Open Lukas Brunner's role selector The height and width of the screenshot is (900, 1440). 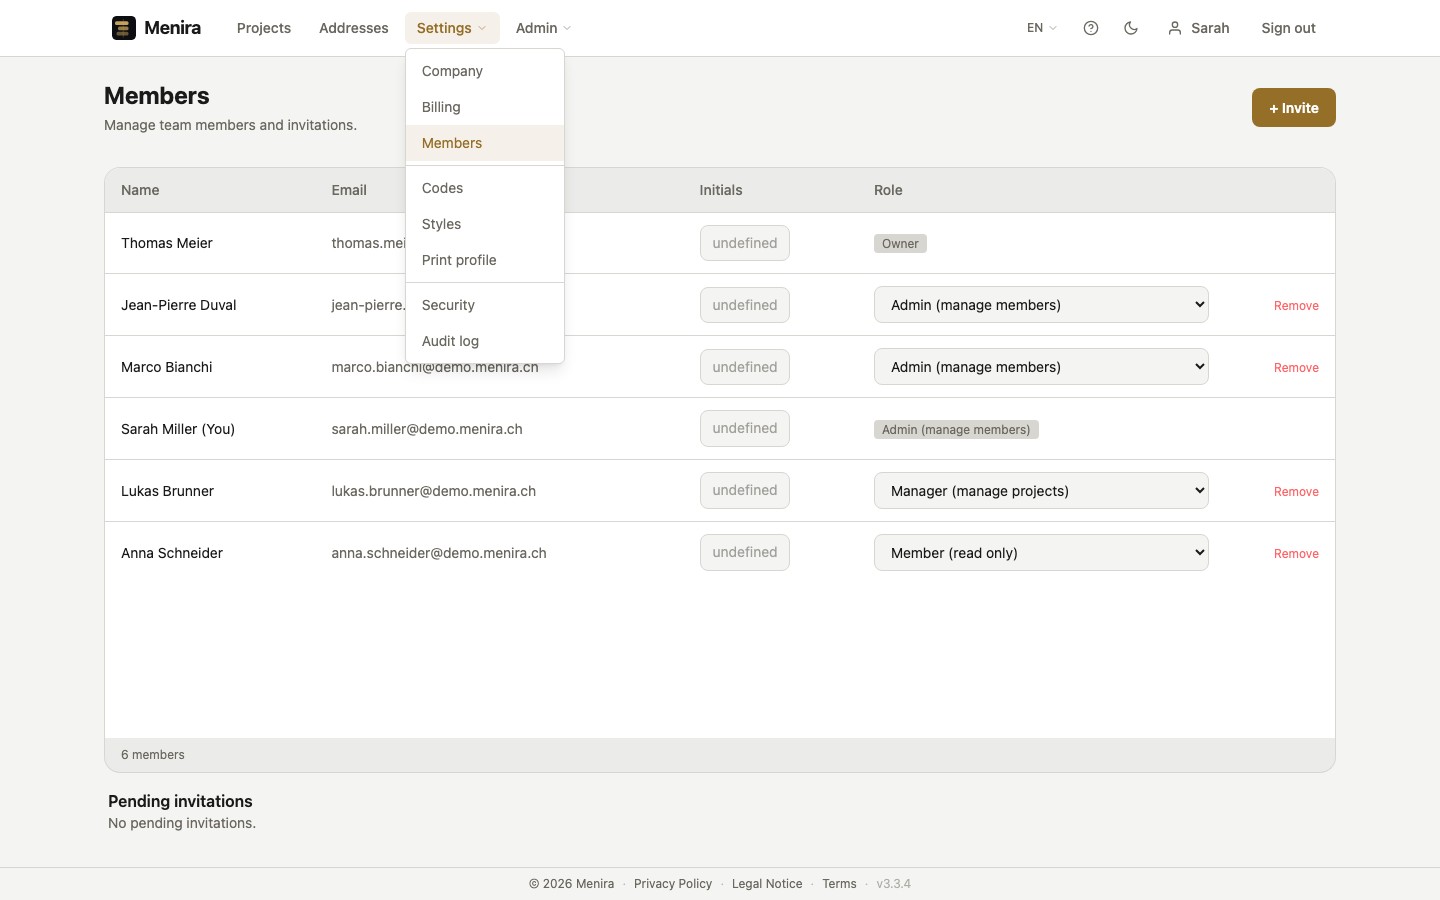pos(1041,491)
